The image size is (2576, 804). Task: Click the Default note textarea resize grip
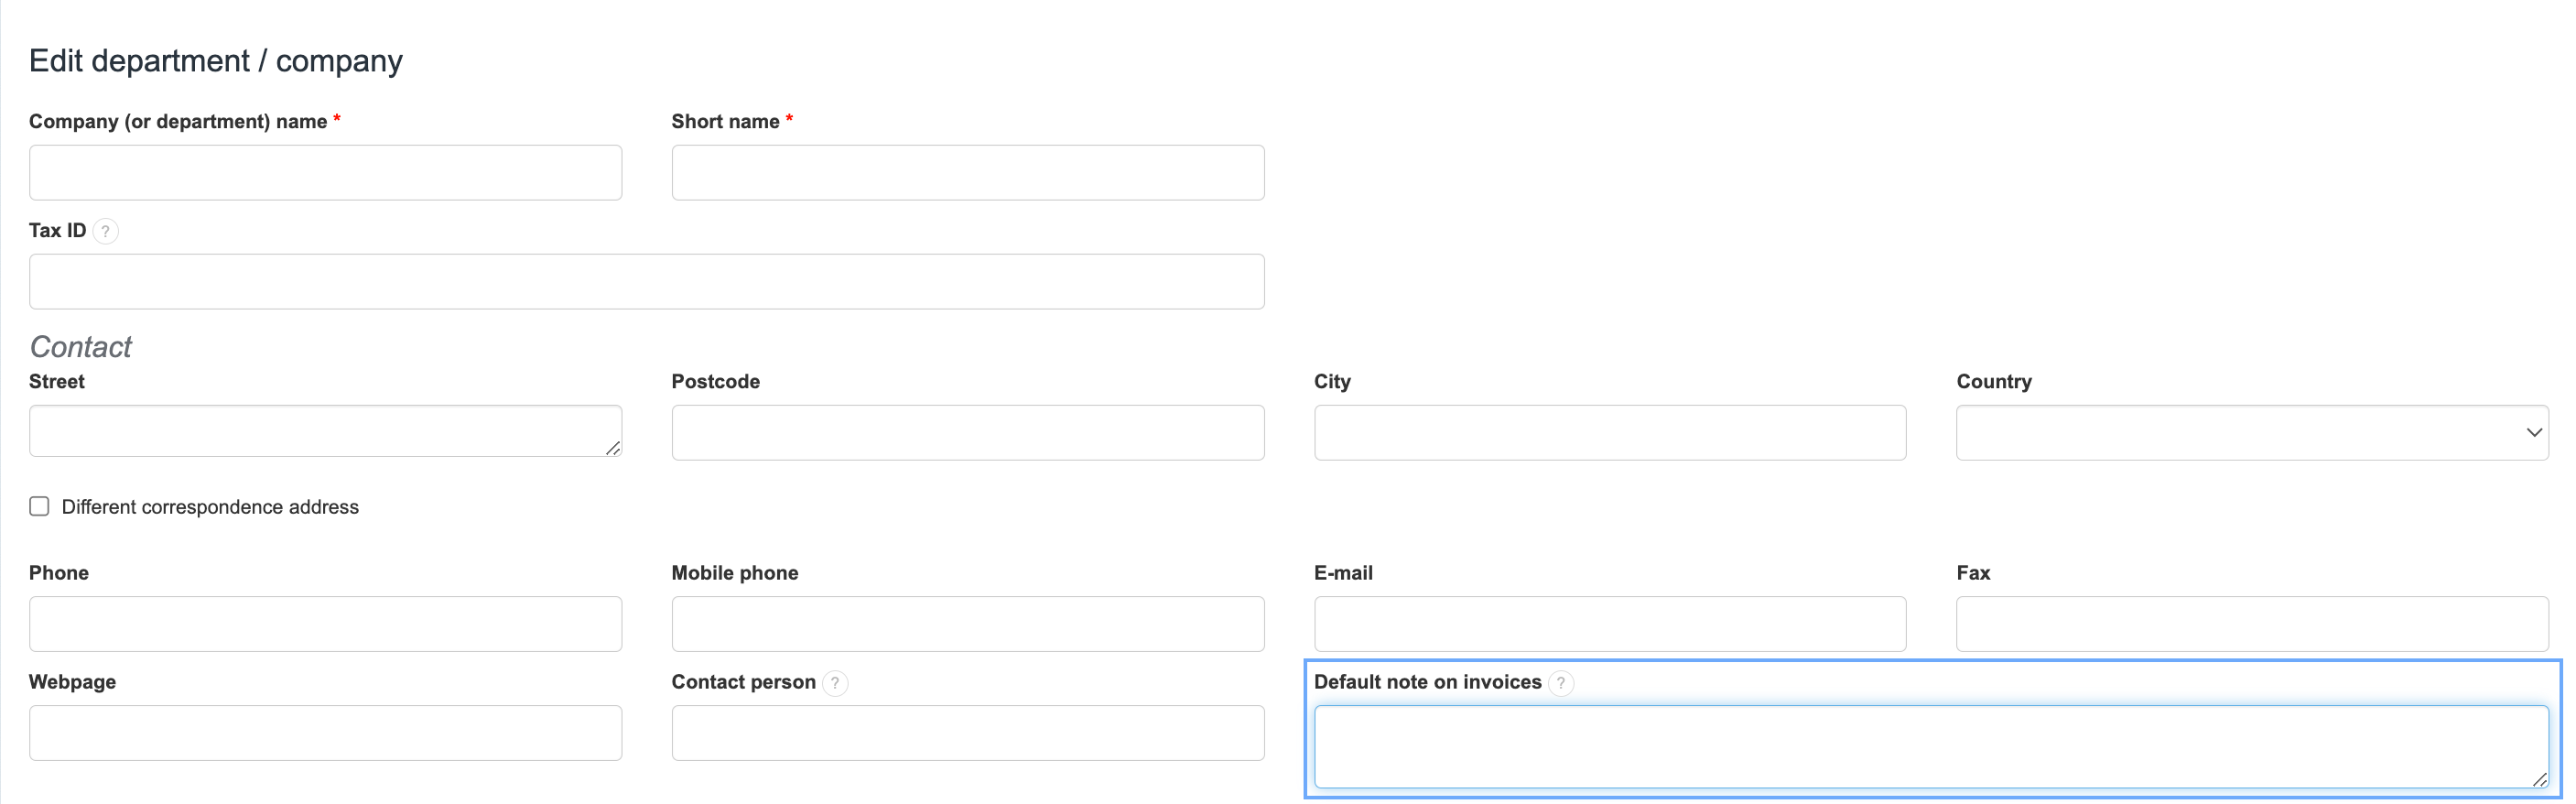2539,780
